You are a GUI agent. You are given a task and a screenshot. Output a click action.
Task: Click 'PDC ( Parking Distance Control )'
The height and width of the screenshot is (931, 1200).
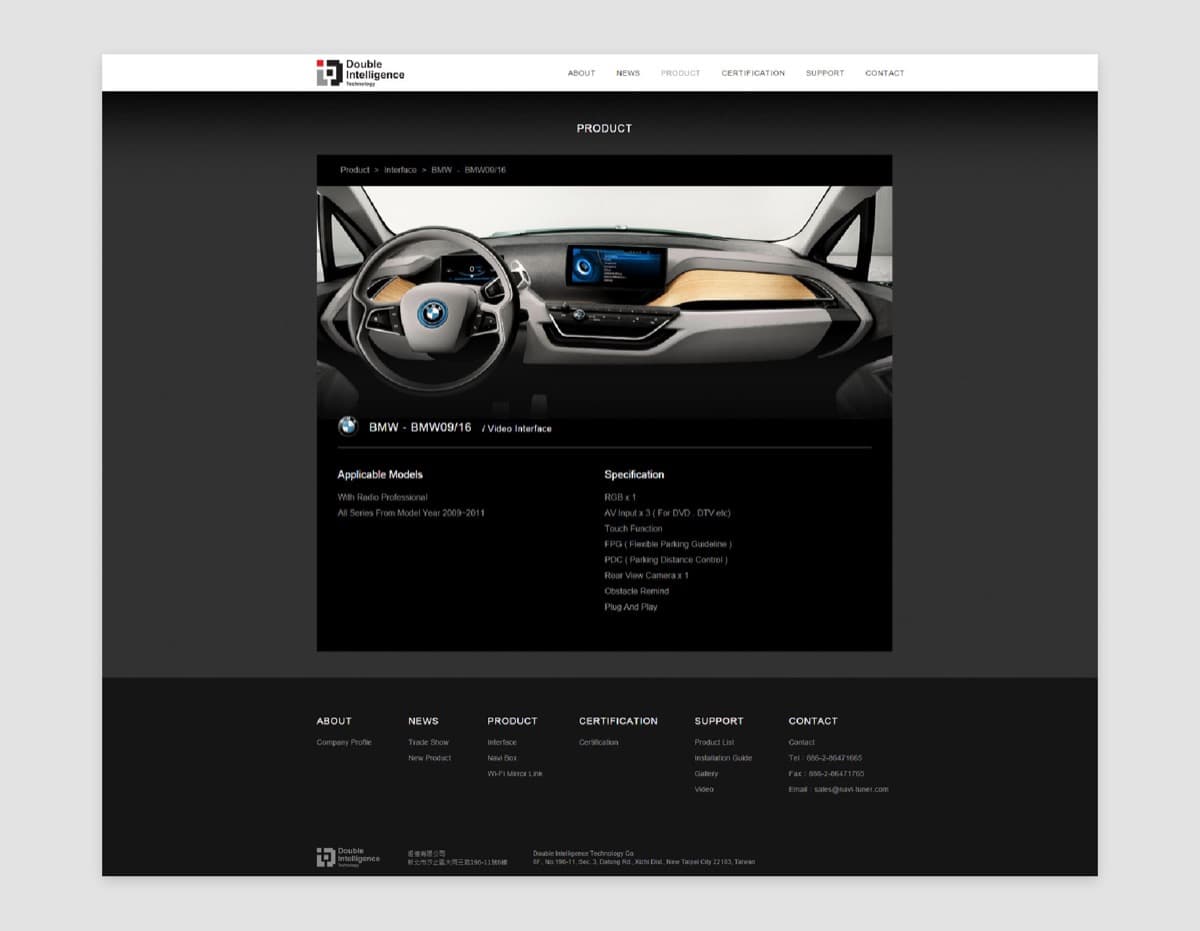[x=666, y=560]
